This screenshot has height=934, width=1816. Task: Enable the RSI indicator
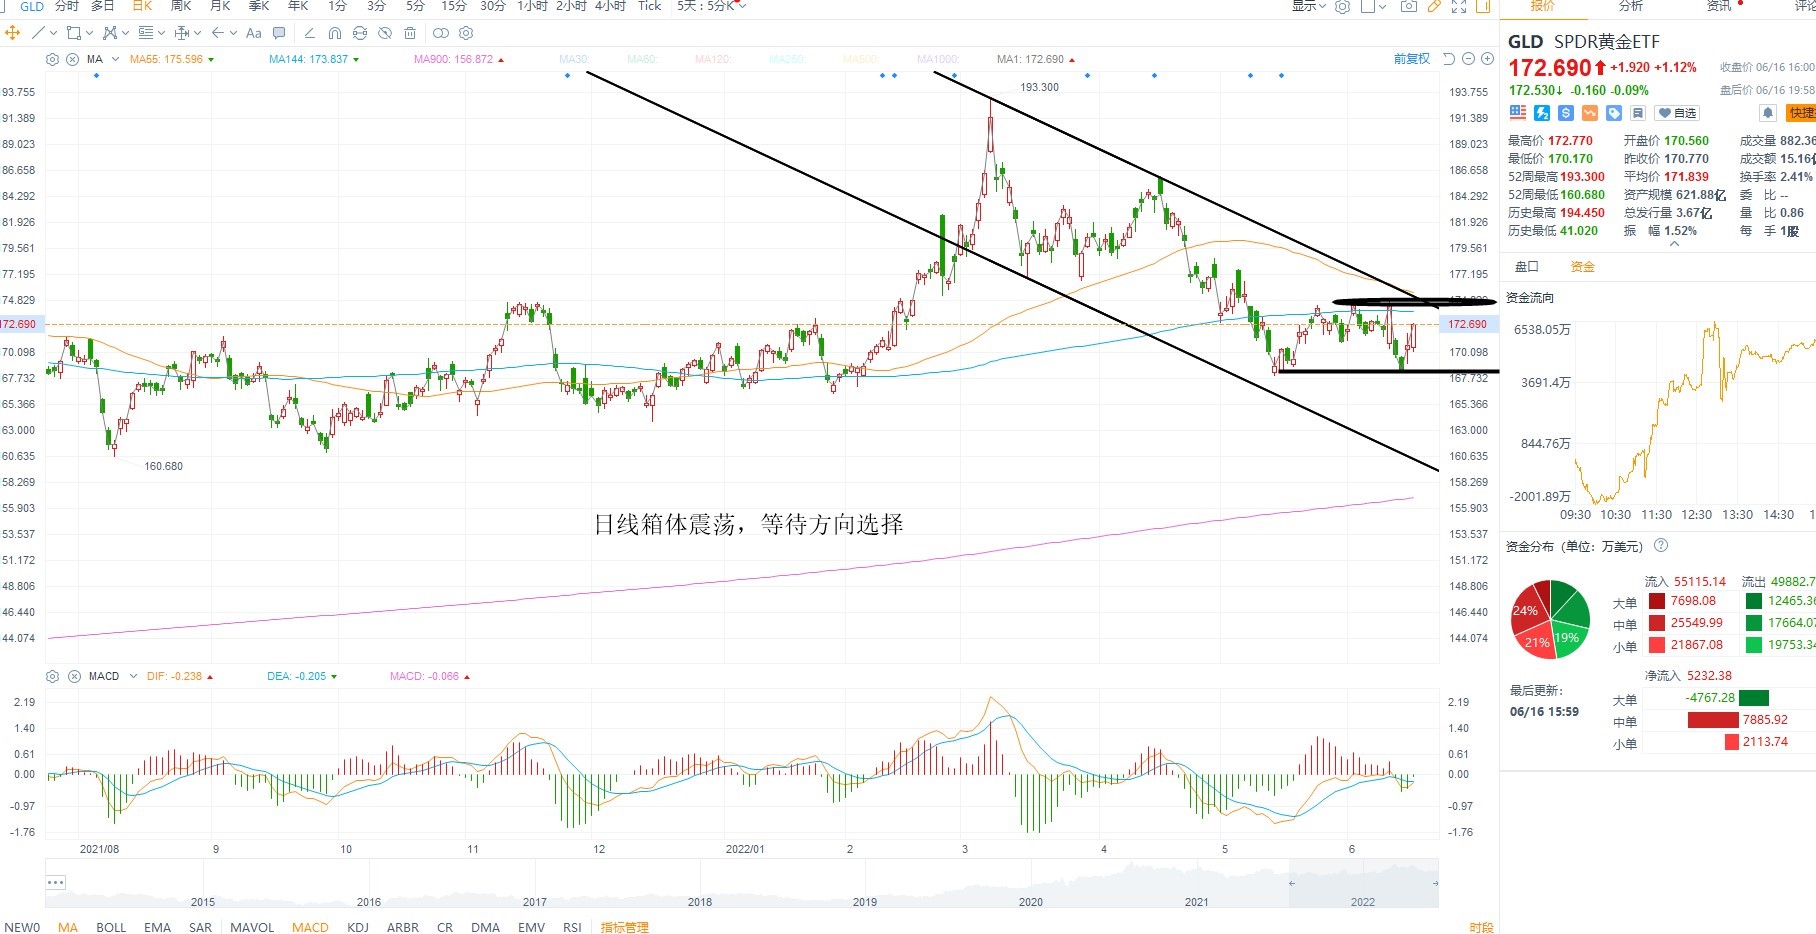572,927
